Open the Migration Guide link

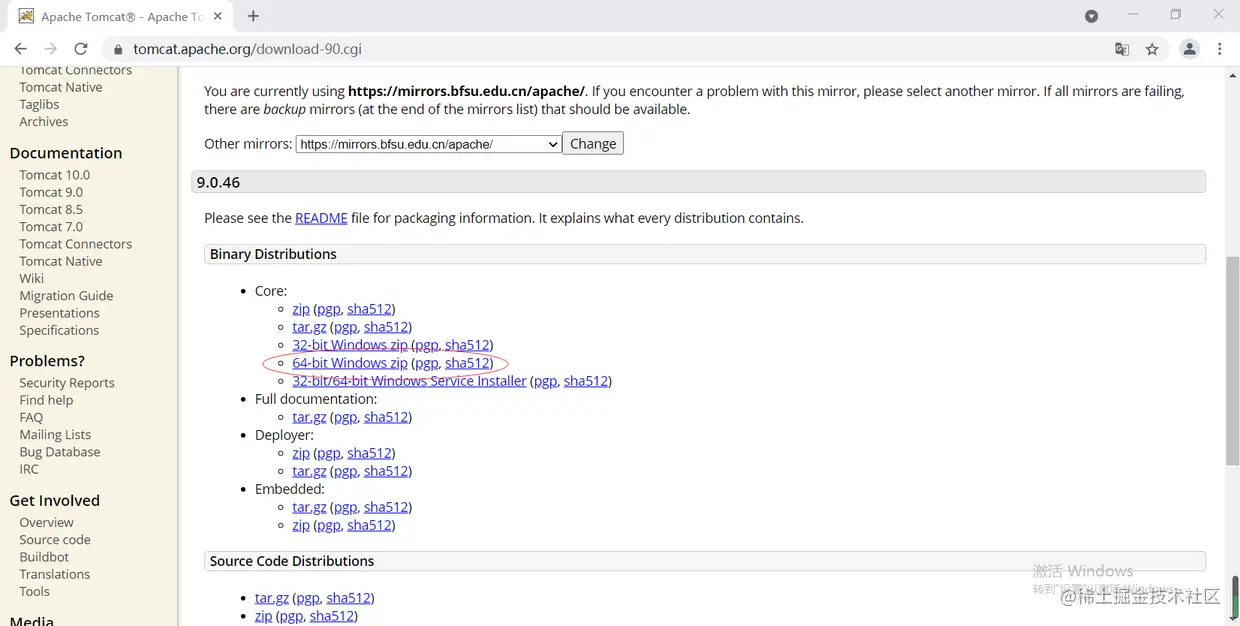pyautogui.click(x=66, y=296)
